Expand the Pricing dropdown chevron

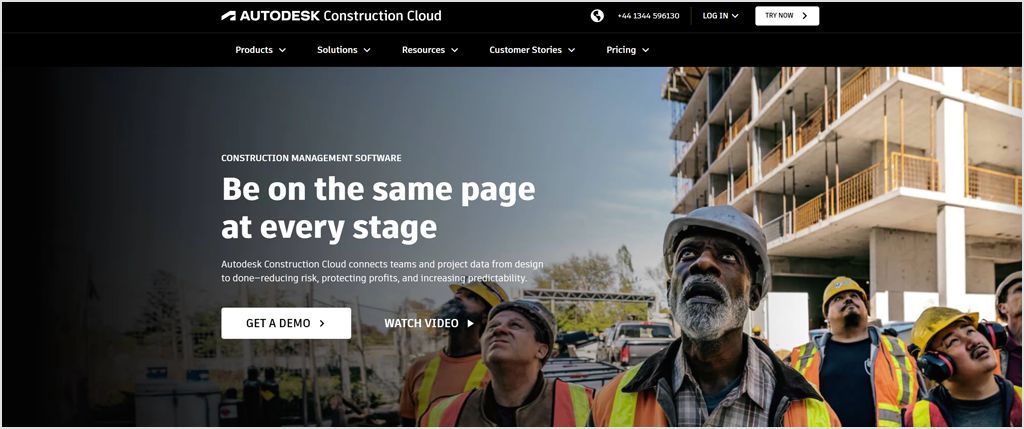point(645,50)
